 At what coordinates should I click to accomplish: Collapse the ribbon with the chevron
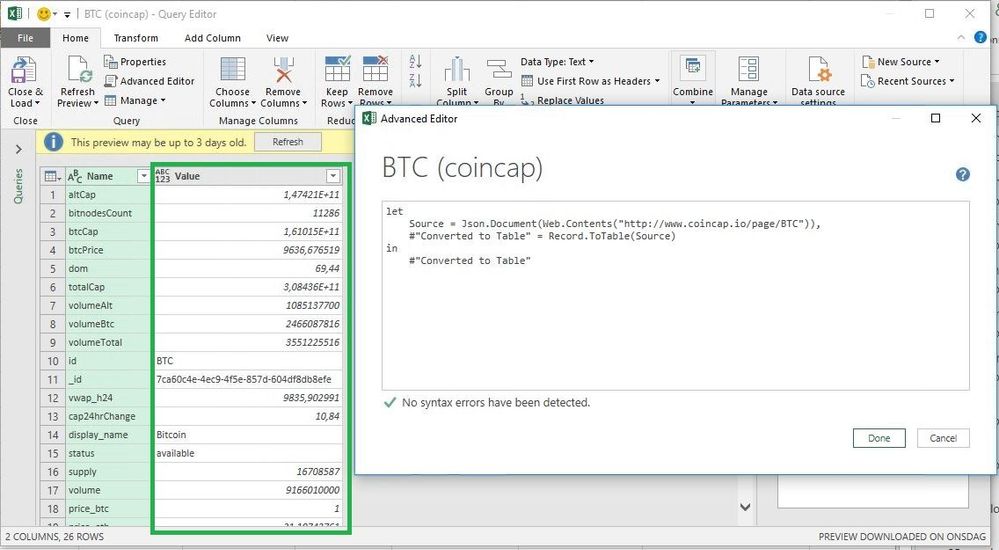point(961,38)
